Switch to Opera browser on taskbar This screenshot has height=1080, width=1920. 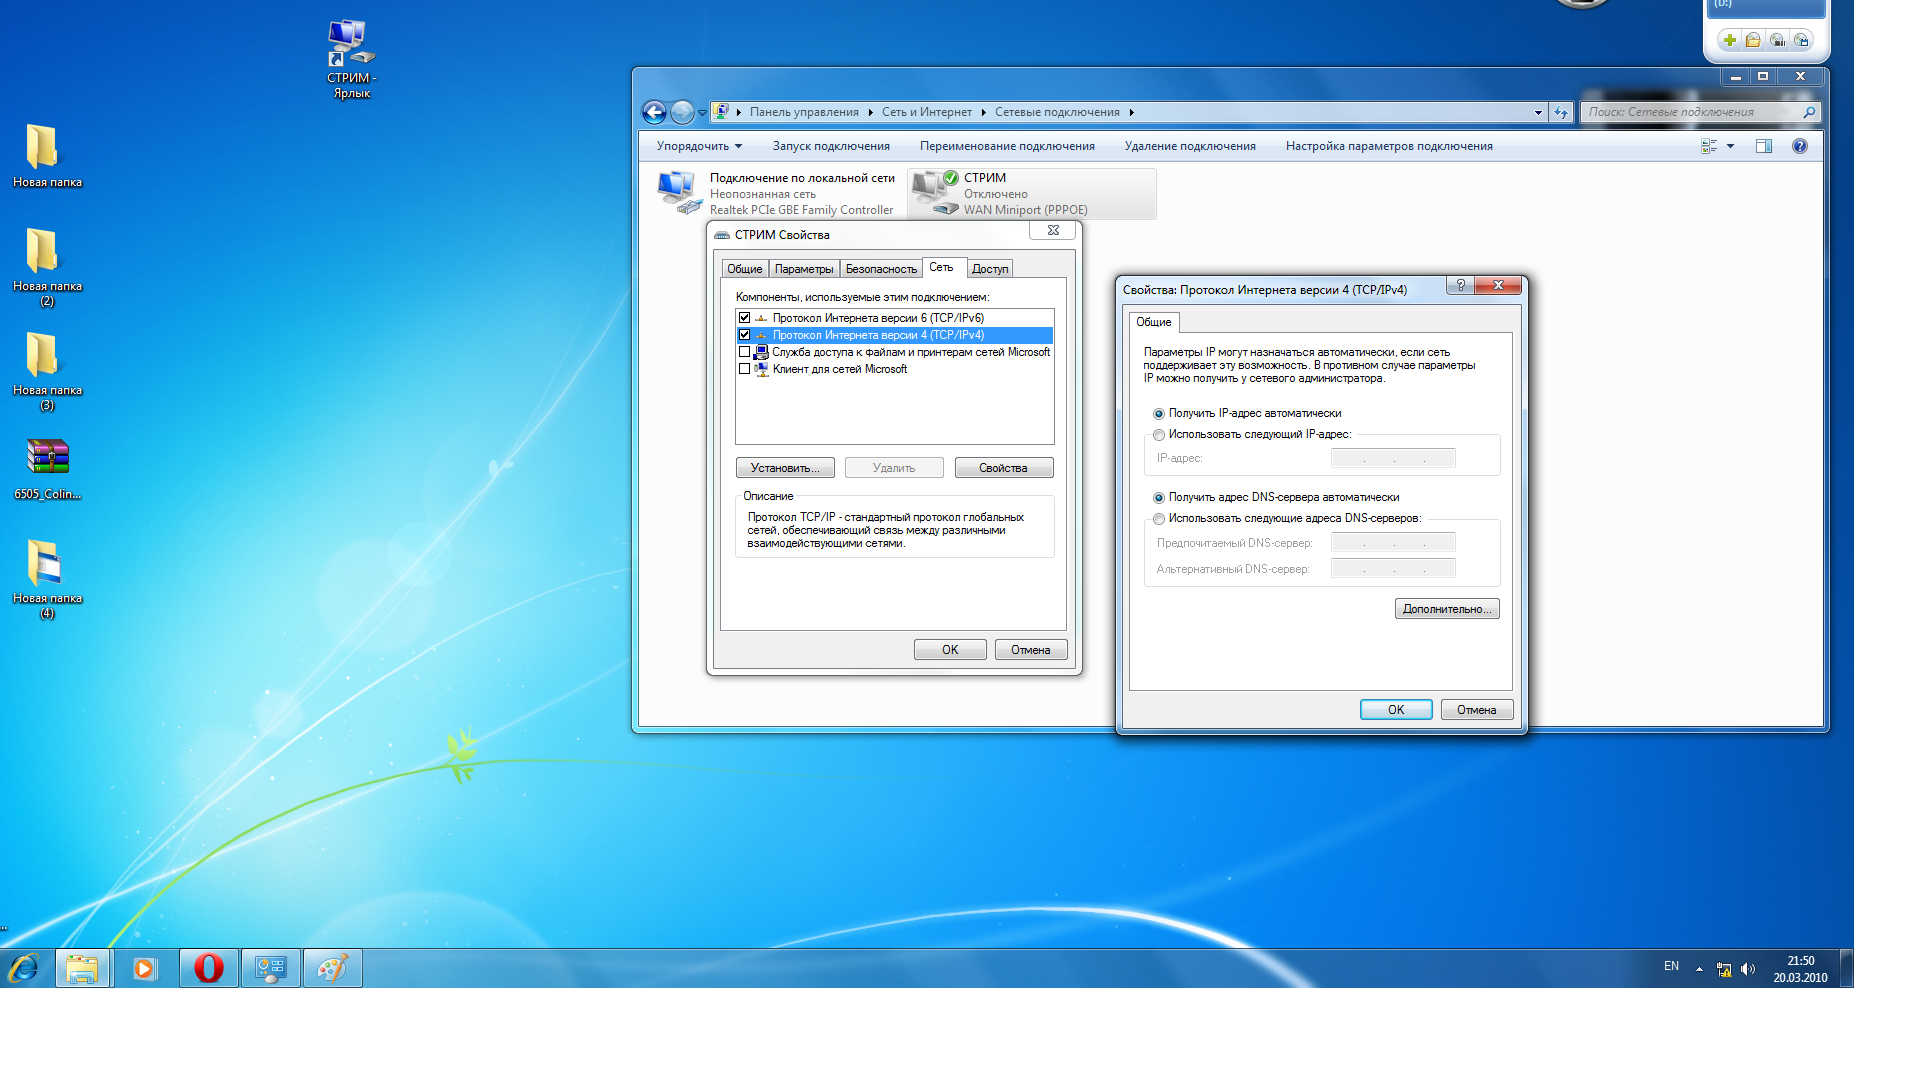point(208,968)
